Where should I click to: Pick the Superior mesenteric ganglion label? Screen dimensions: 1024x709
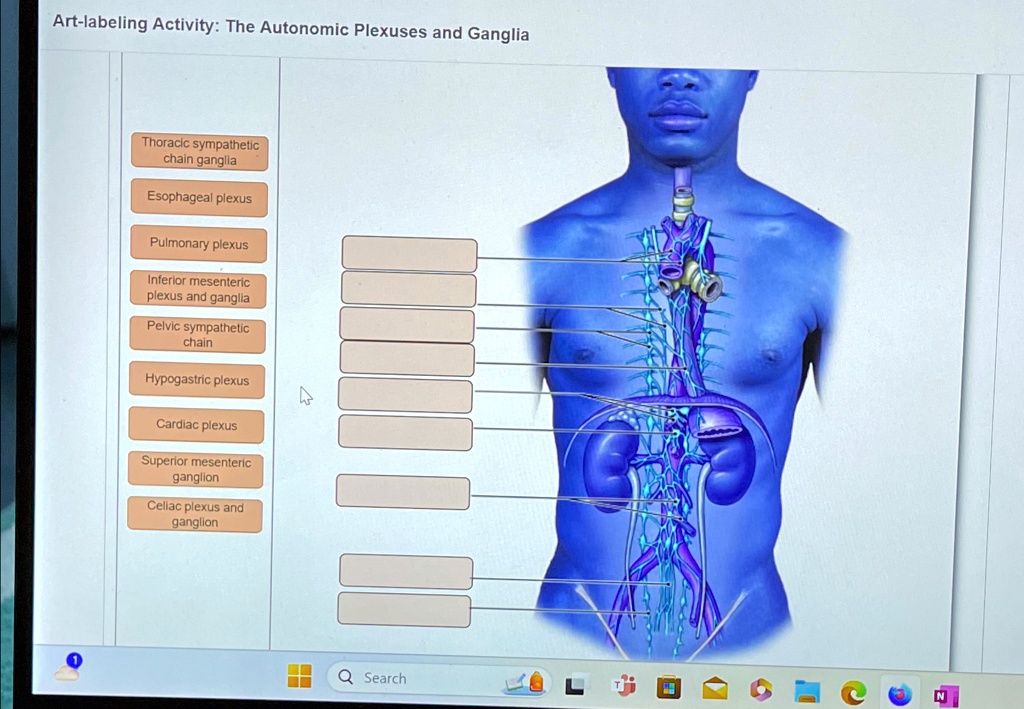tap(195, 469)
